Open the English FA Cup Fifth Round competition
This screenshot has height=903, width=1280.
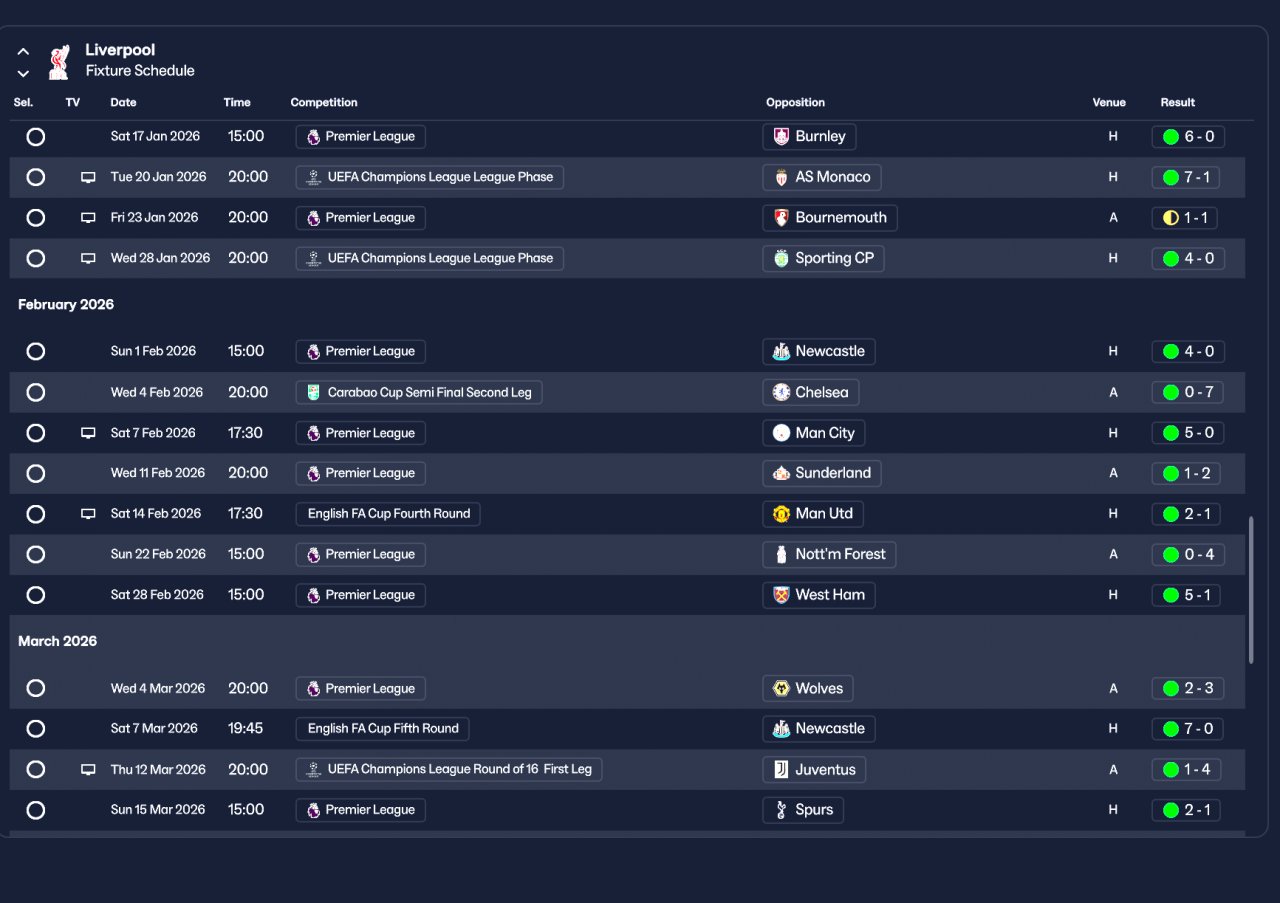[382, 729]
